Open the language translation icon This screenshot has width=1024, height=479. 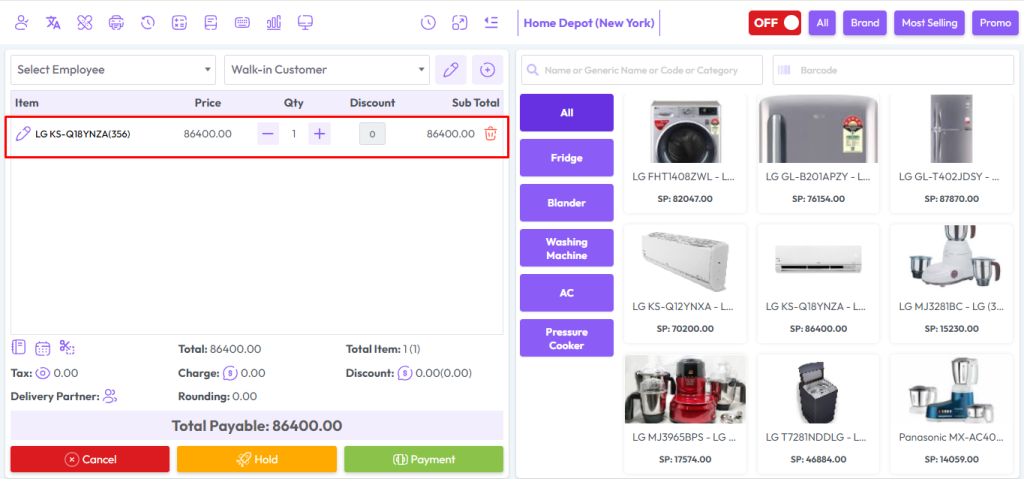coord(54,23)
